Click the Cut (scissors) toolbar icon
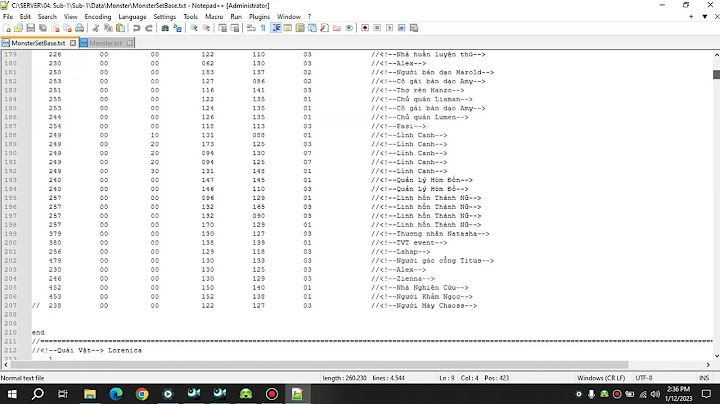Screen dimensions: 720x404 [x=96, y=28]
